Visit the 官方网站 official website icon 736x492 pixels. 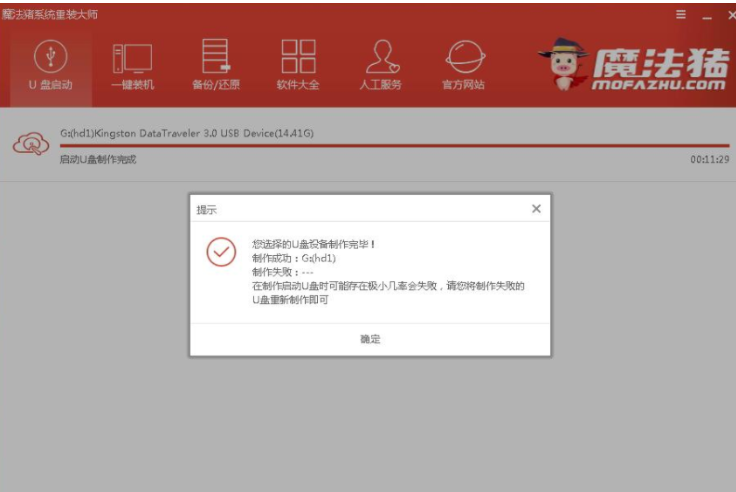tap(463, 64)
